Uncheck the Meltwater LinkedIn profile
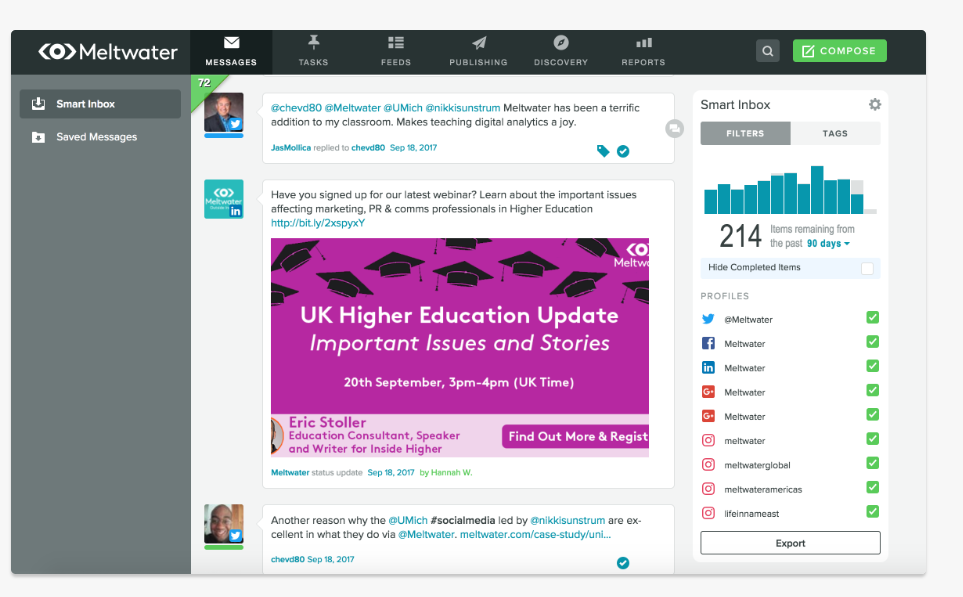This screenshot has width=963, height=597. coord(872,366)
